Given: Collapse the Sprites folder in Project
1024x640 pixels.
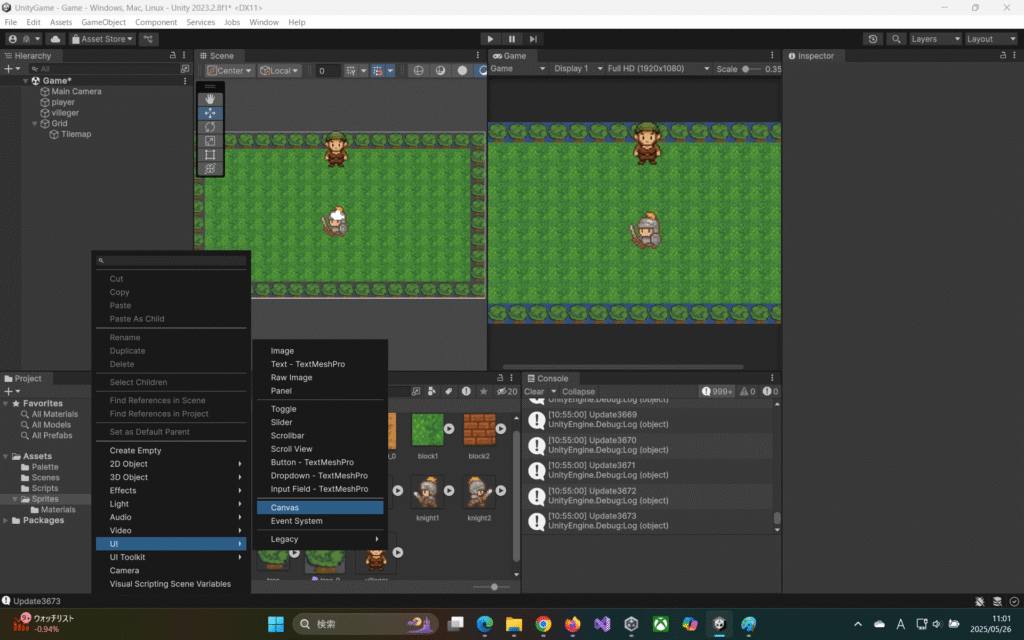Looking at the screenshot, I should pos(15,499).
